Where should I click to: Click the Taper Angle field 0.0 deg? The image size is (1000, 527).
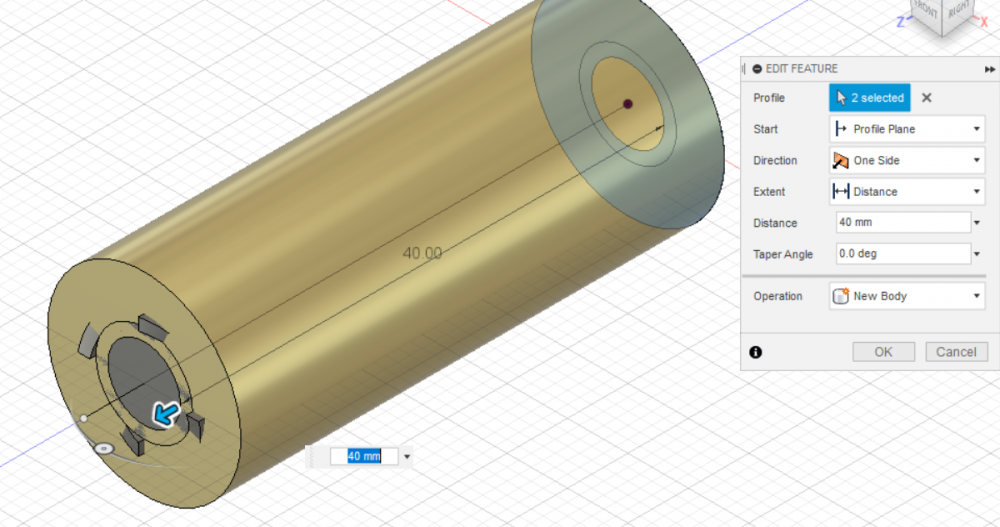(903, 254)
